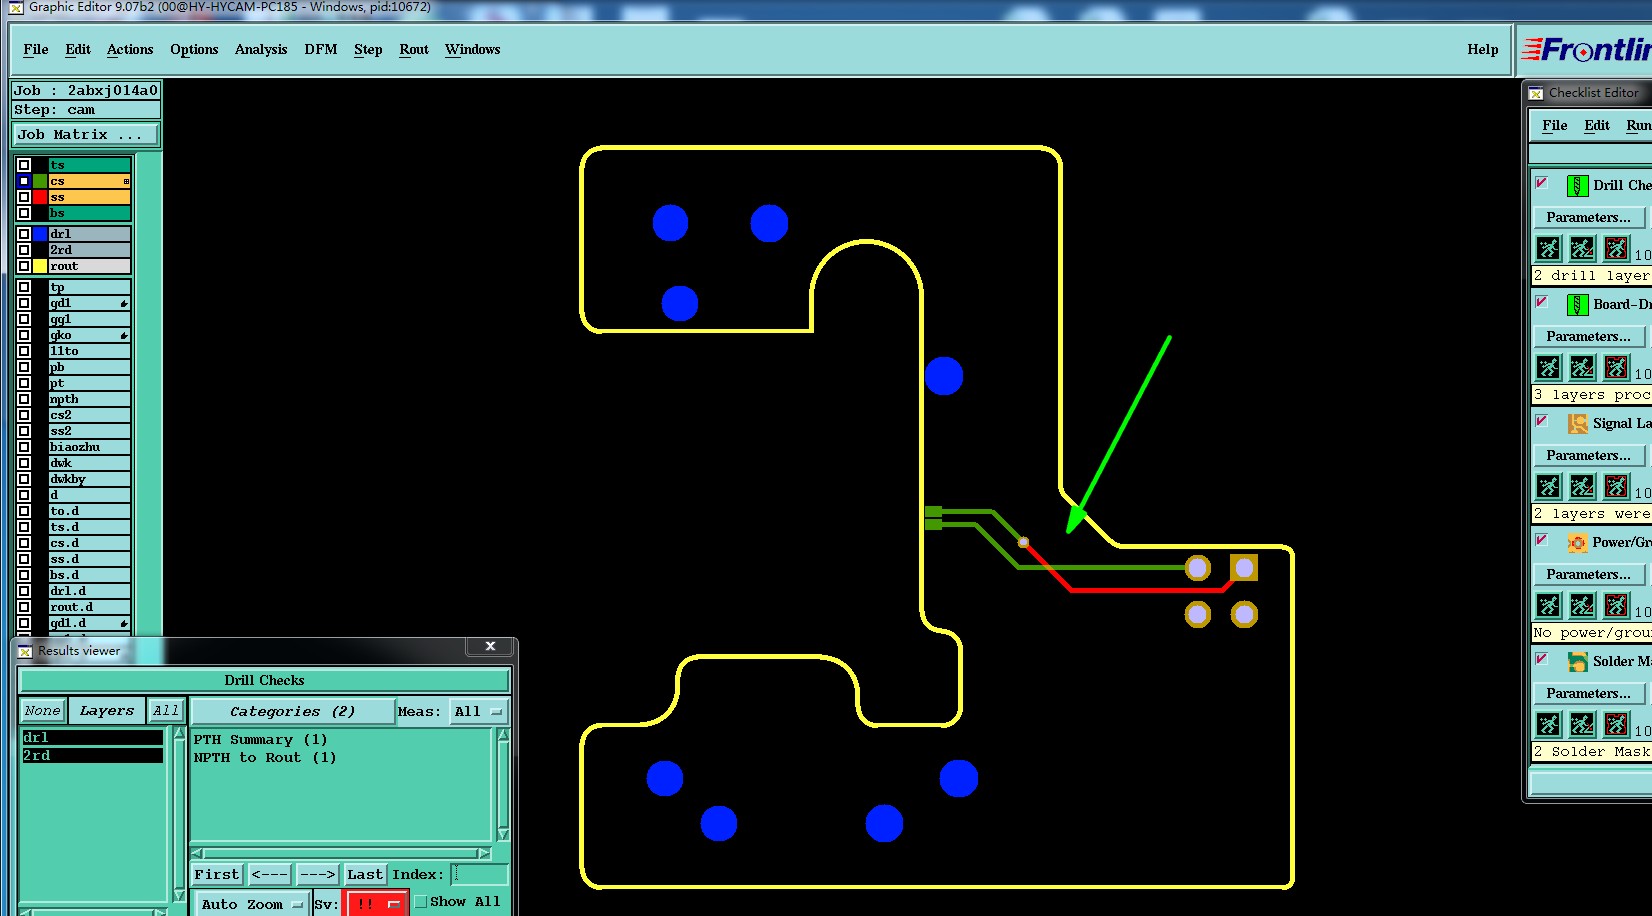Click second runner icon under Power/Ground Checks

pos(1582,605)
